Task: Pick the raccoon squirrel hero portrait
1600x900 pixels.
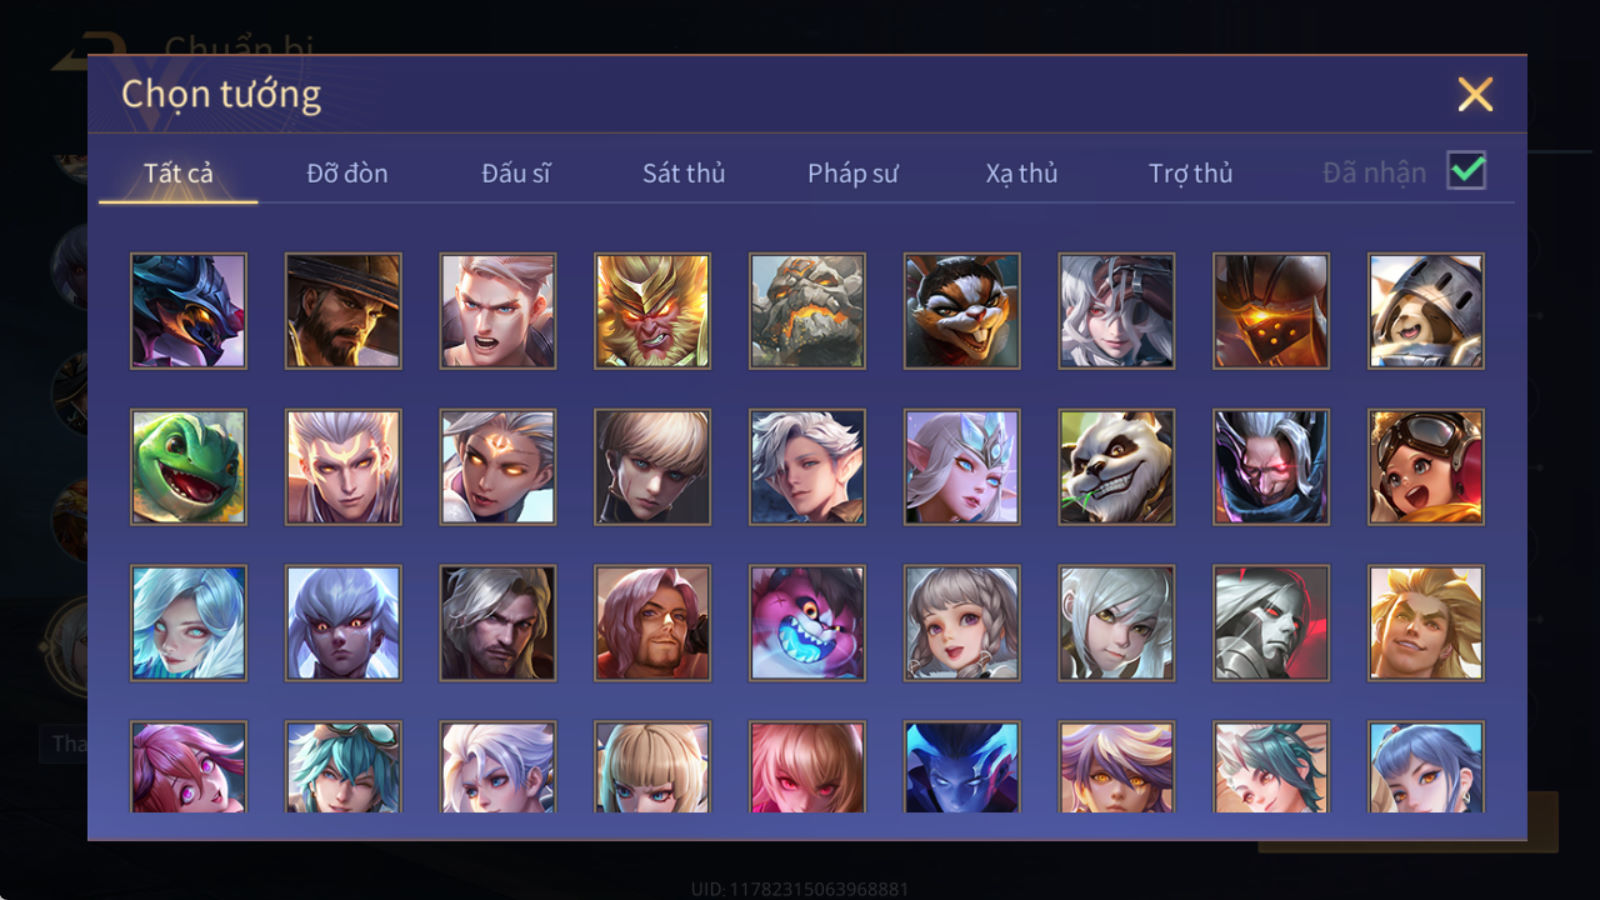Action: 962,311
